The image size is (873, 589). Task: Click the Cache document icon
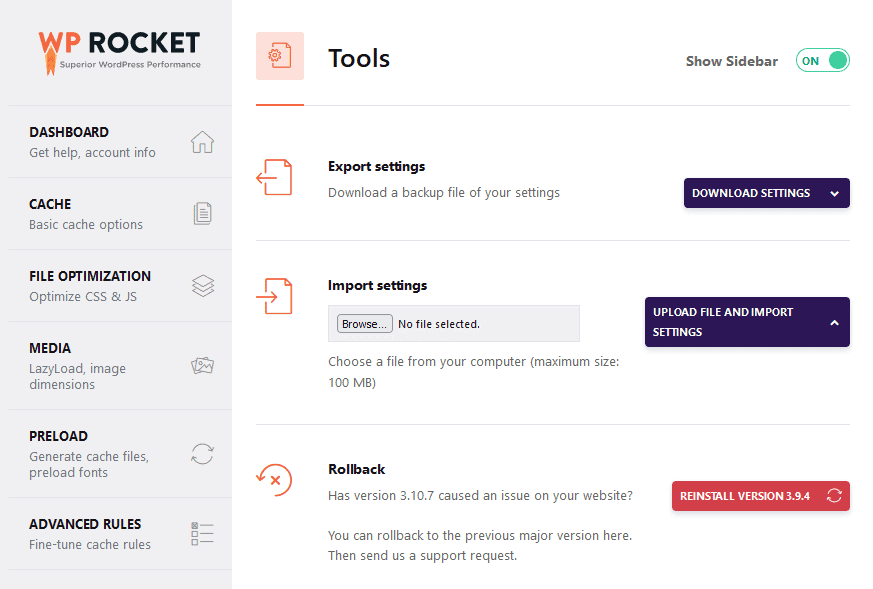[202, 214]
